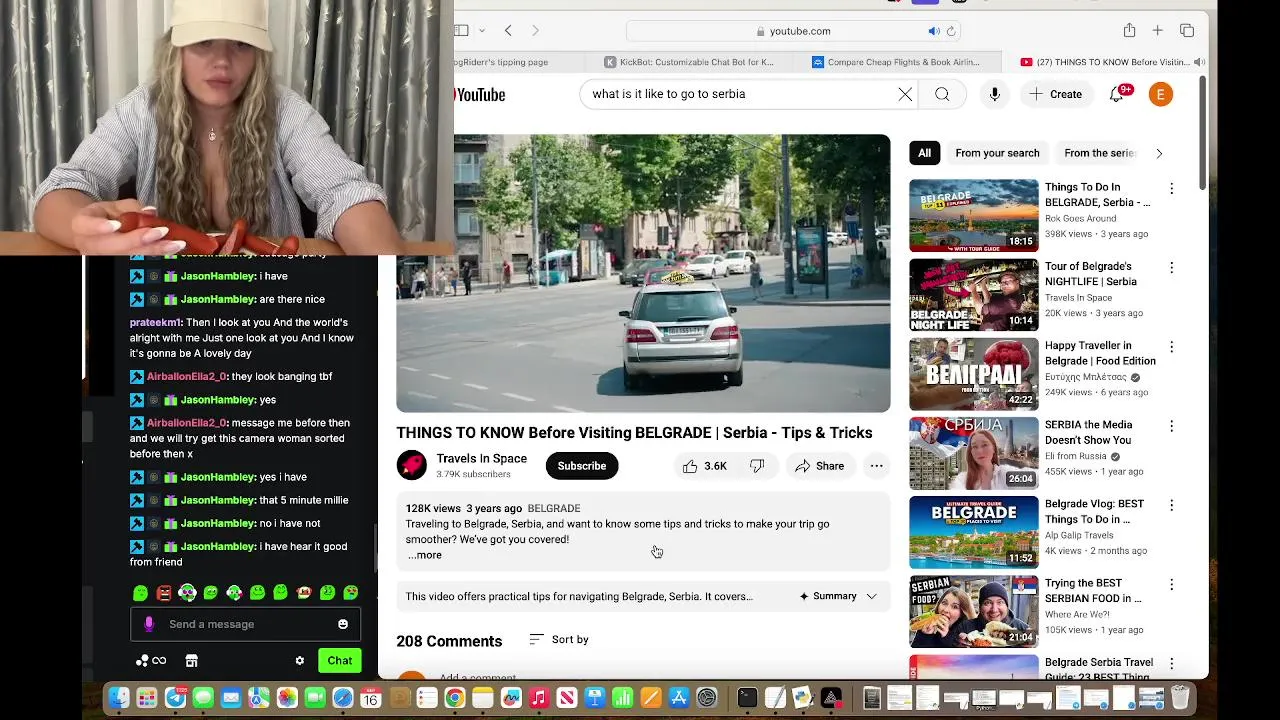Screen dimensions: 1280x720
Task: Mute the playing YouTube tab speaker icon
Action: (1199, 62)
